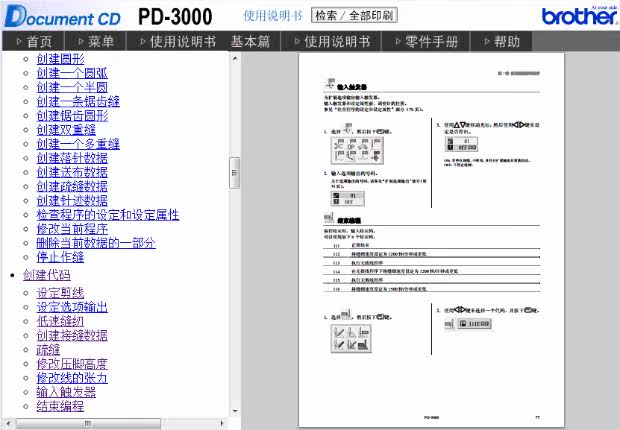Image resolution: width=620 pixels, height=430 pixels.
Task: Open the 设定剪线 link
Action: [60, 293]
